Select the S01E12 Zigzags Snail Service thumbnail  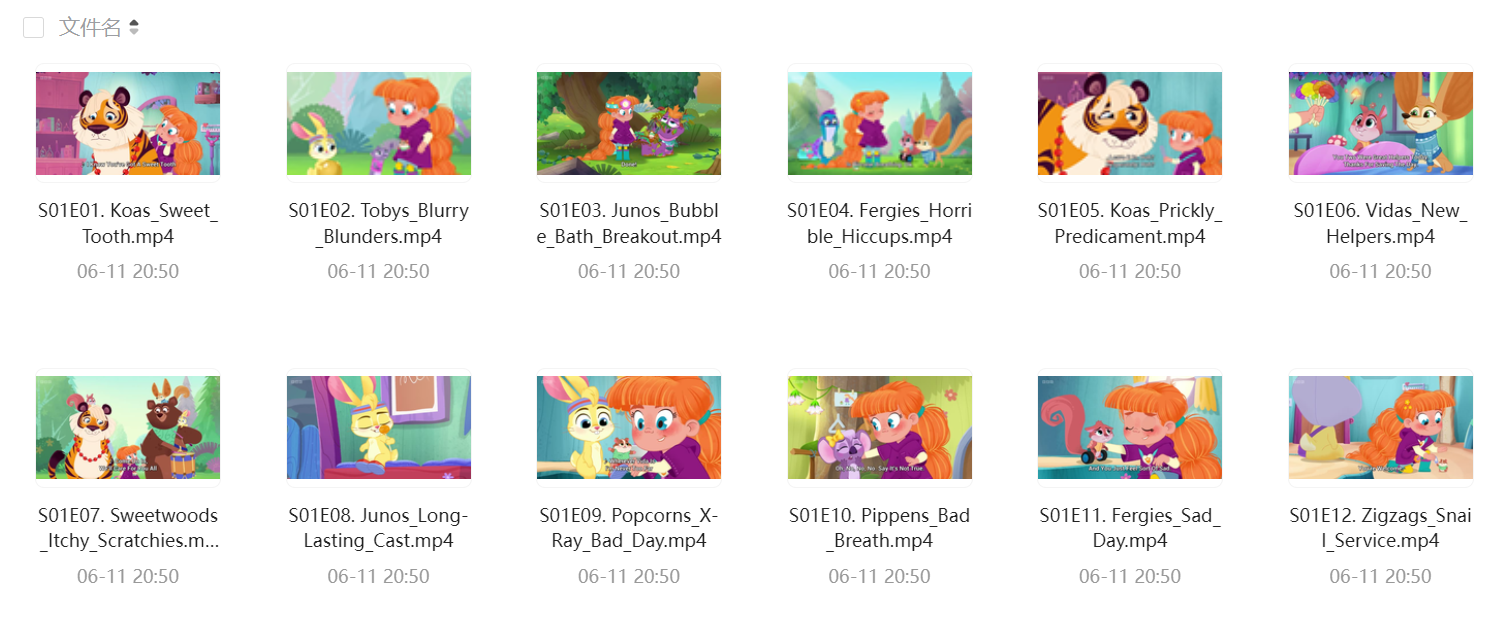(1381, 427)
